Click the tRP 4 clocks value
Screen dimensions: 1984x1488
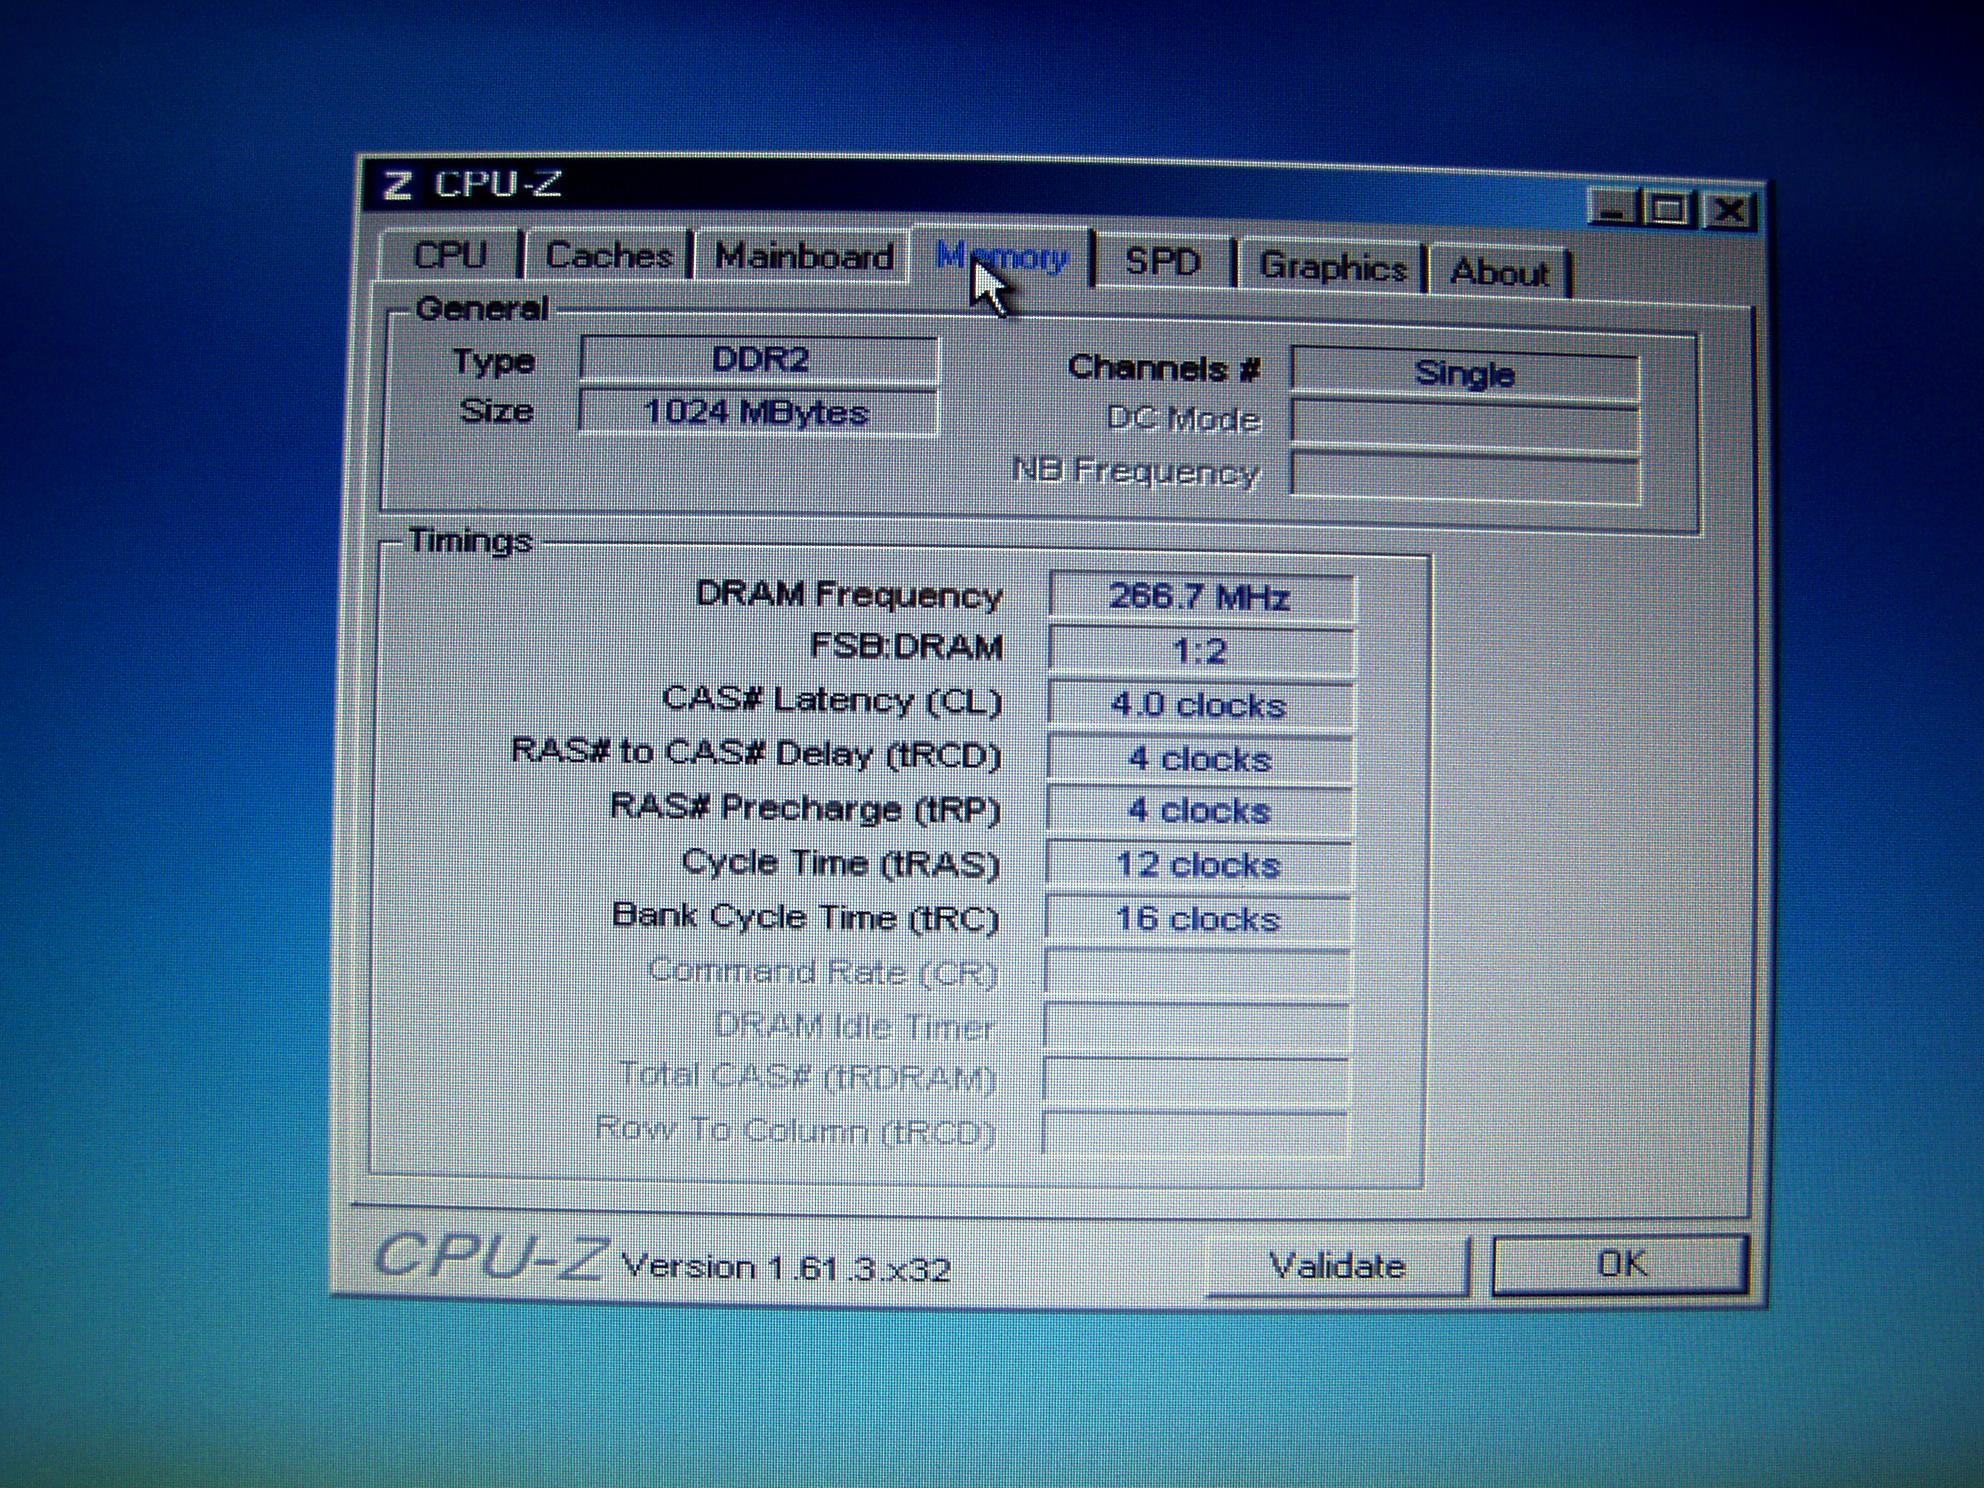click(1198, 811)
